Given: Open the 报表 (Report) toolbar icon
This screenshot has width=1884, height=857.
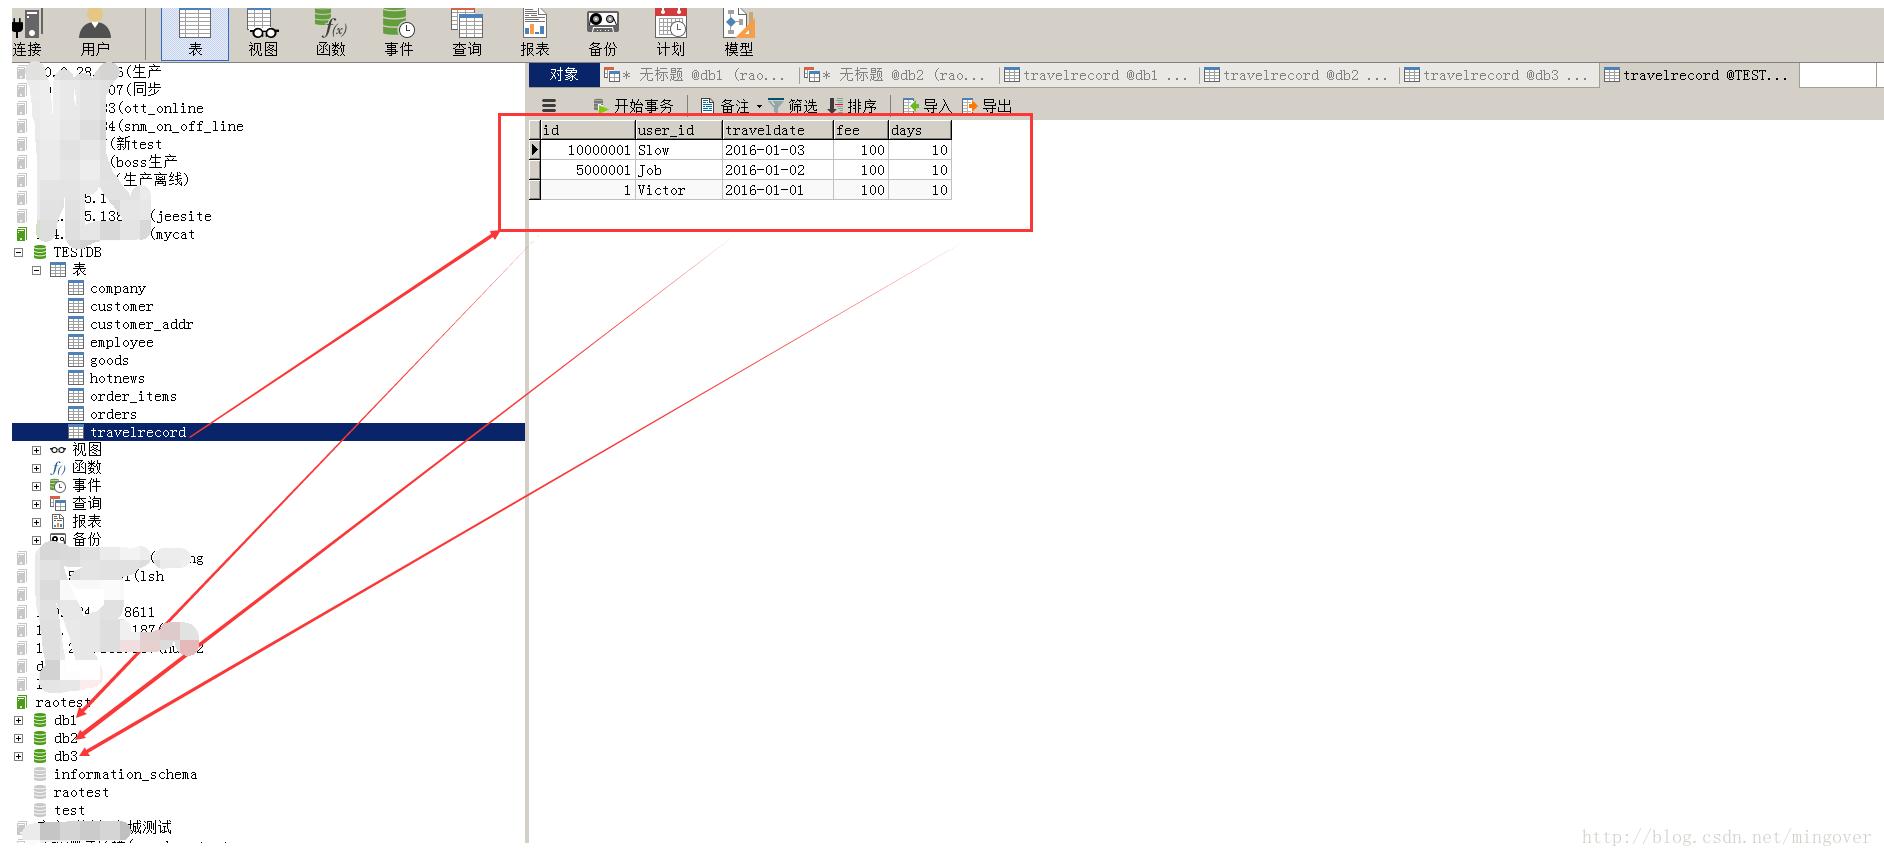Looking at the screenshot, I should (535, 33).
